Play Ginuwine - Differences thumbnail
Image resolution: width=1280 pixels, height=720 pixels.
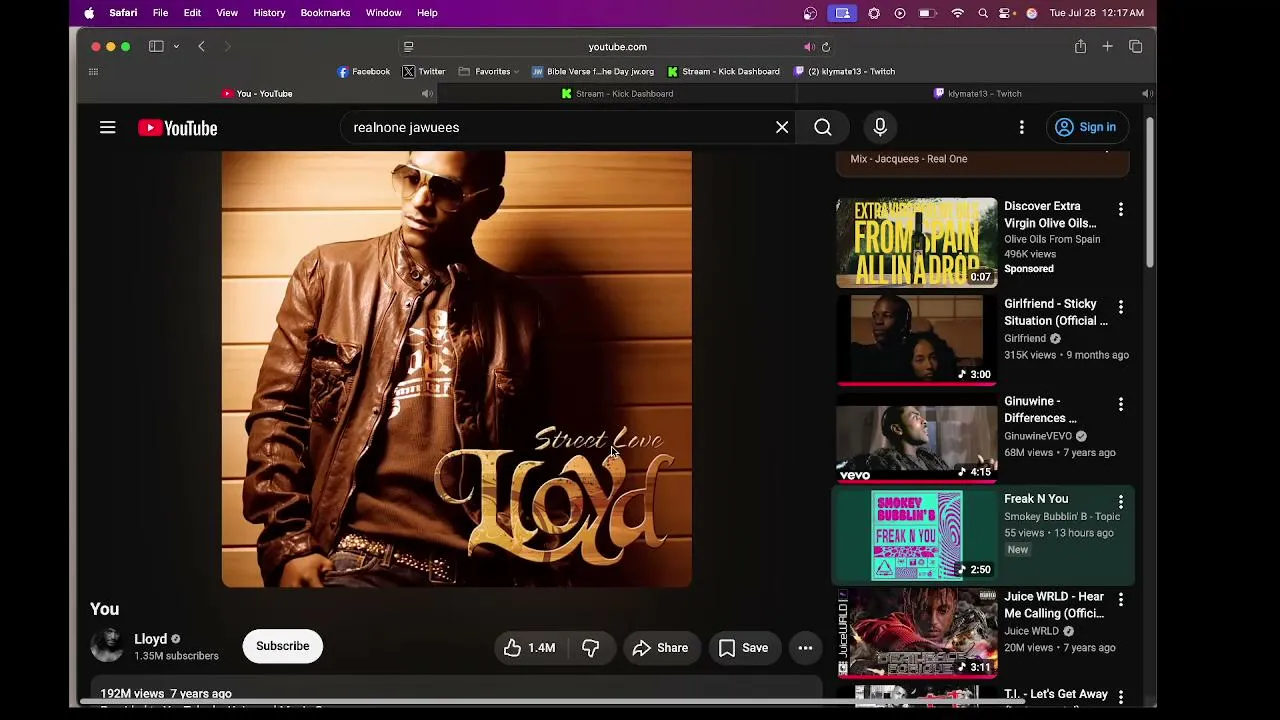tap(917, 438)
